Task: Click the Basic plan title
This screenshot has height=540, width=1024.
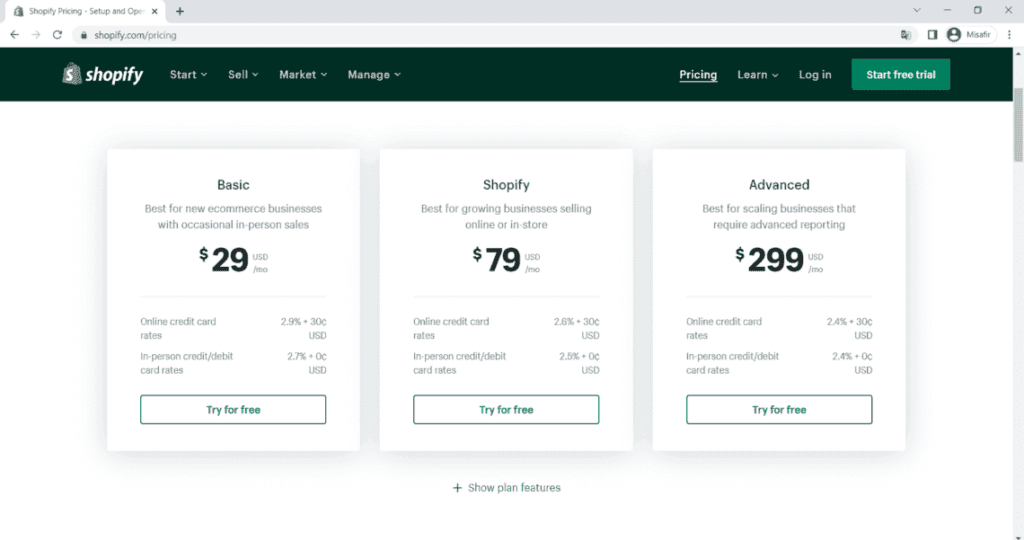Action: tap(233, 185)
